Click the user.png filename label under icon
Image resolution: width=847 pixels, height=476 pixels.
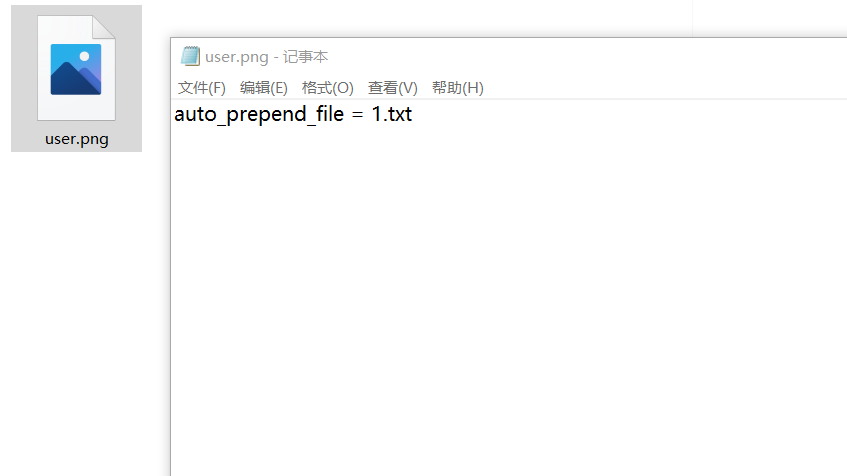pyautogui.click(x=77, y=139)
